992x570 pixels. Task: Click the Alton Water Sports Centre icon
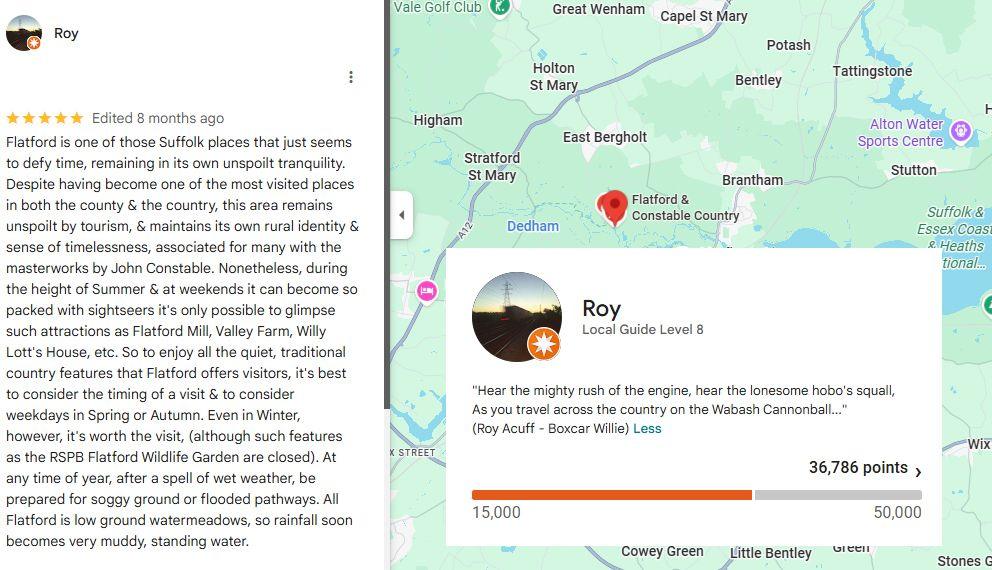[960, 132]
